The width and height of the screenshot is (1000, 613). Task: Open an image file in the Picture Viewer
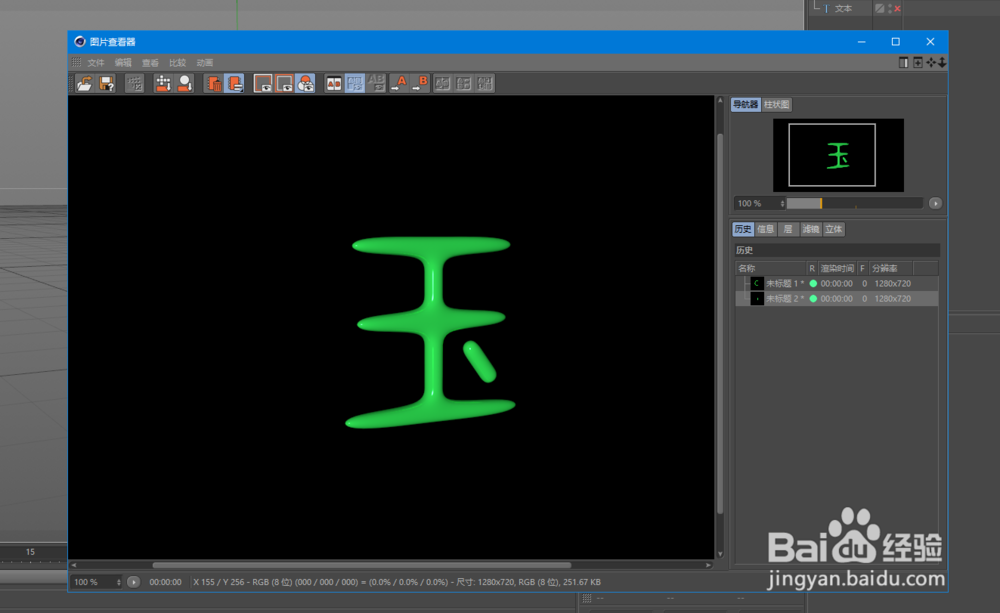[x=84, y=82]
